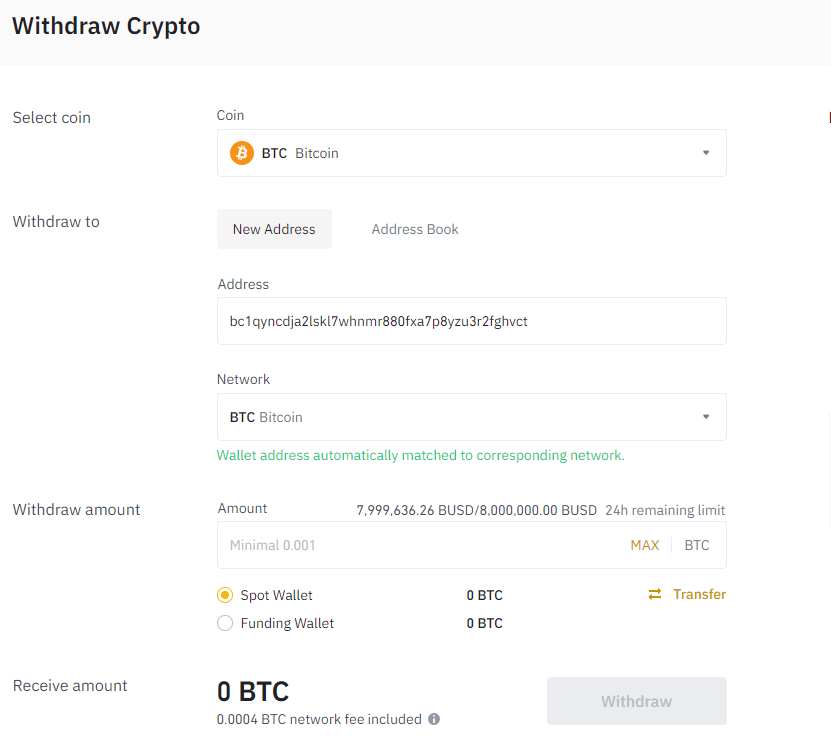831x749 pixels.
Task: Select the Spot Wallet option
Action: 226,595
